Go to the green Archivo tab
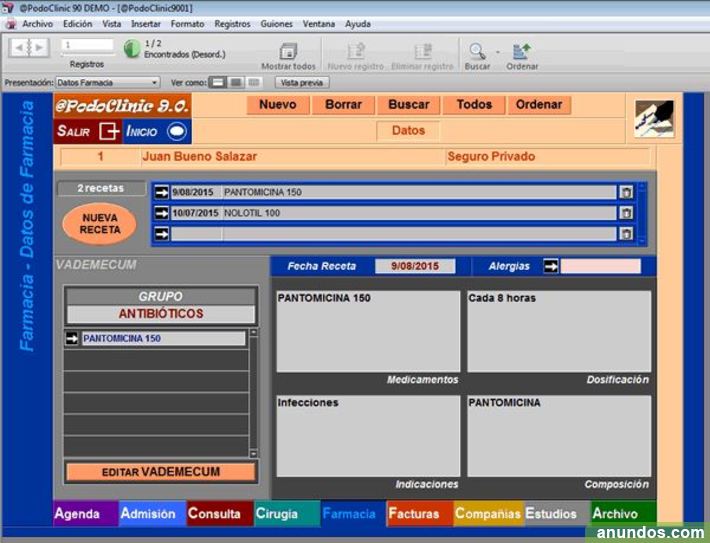The height and width of the screenshot is (543, 710). tap(624, 514)
